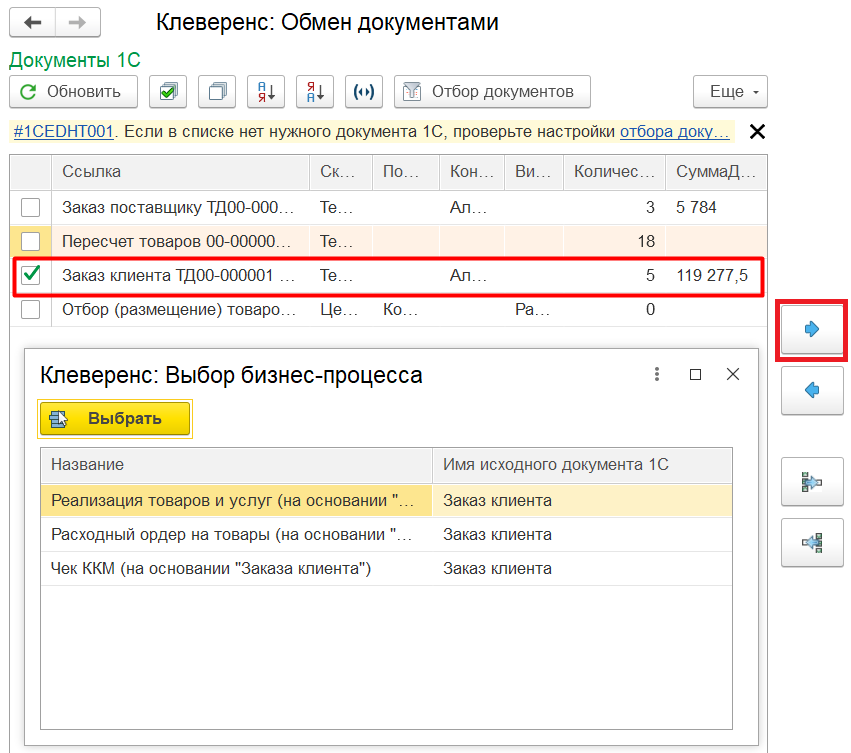The image size is (851, 753).
Task: Uncheck all documents with the deselect icon
Action: point(217,92)
